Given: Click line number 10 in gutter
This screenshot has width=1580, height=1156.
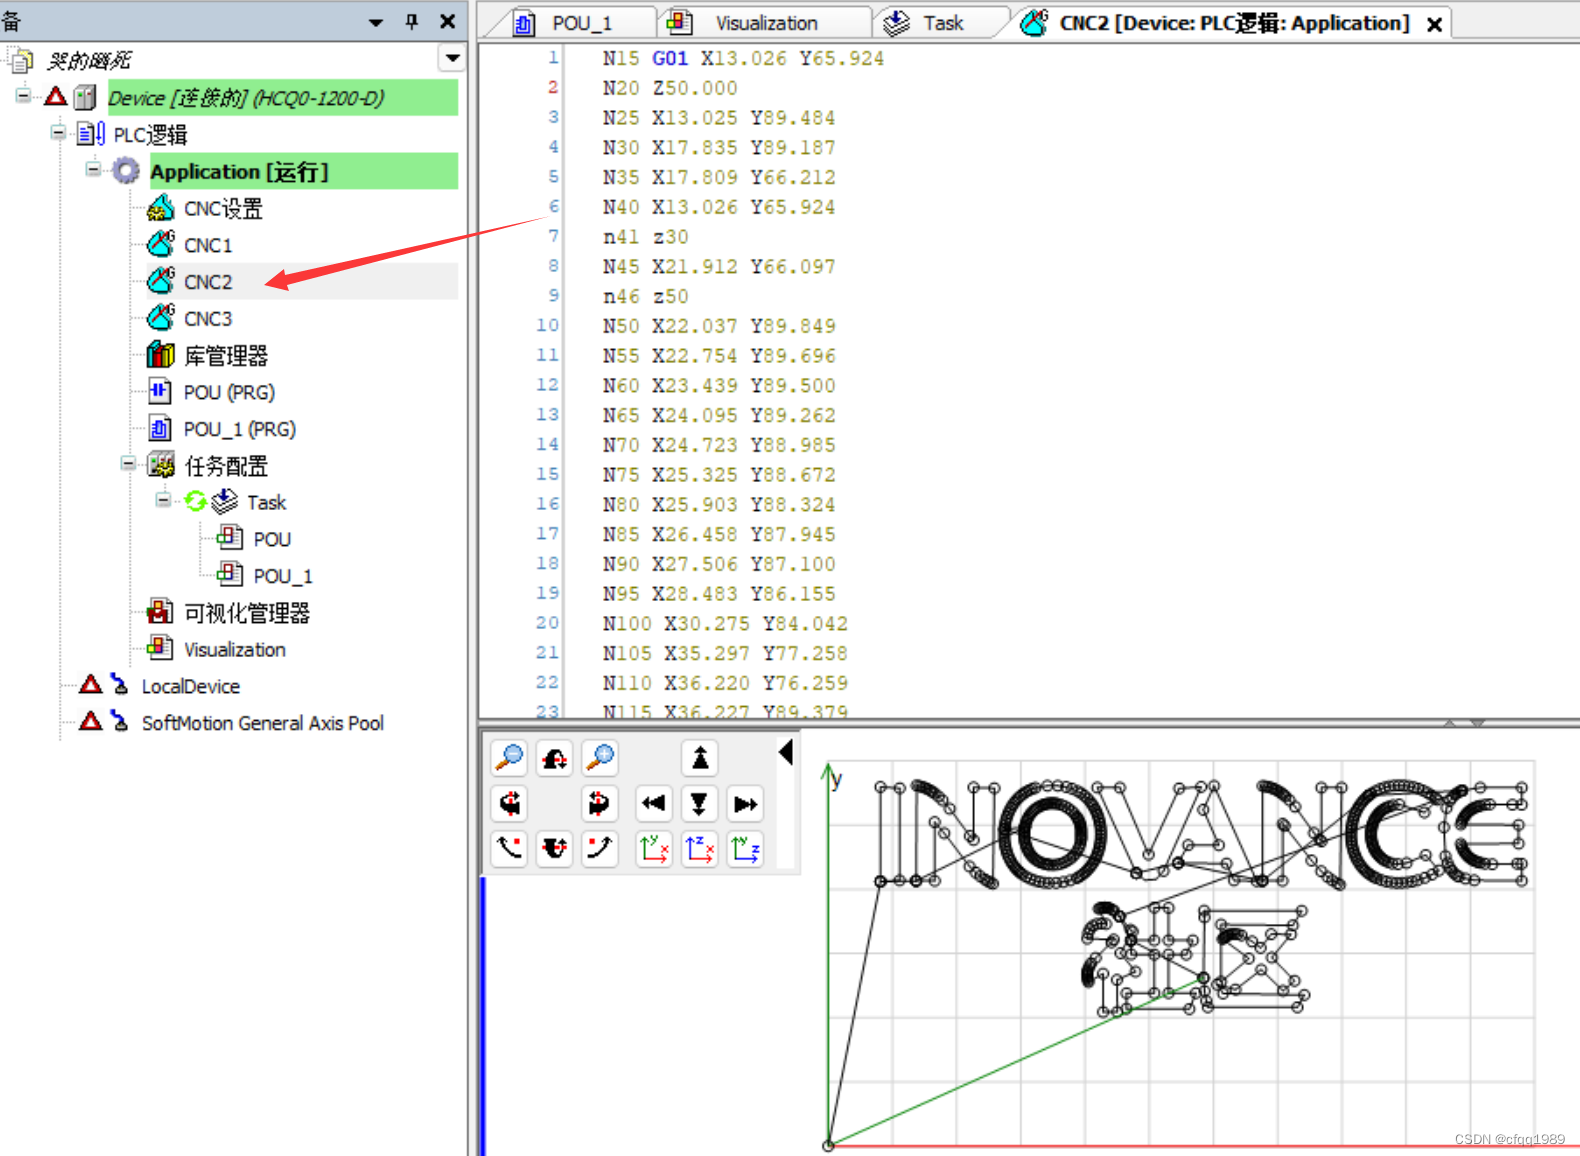Looking at the screenshot, I should 548,325.
